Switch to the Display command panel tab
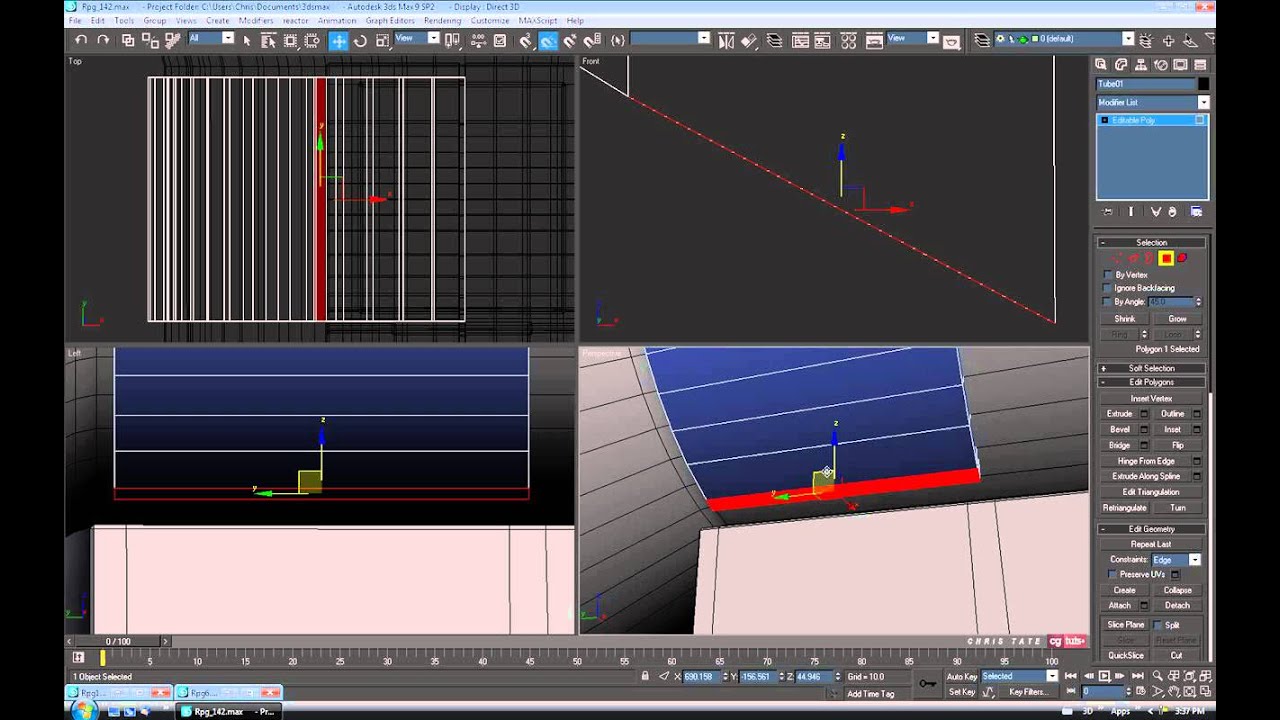The height and width of the screenshot is (720, 1280). [1181, 64]
